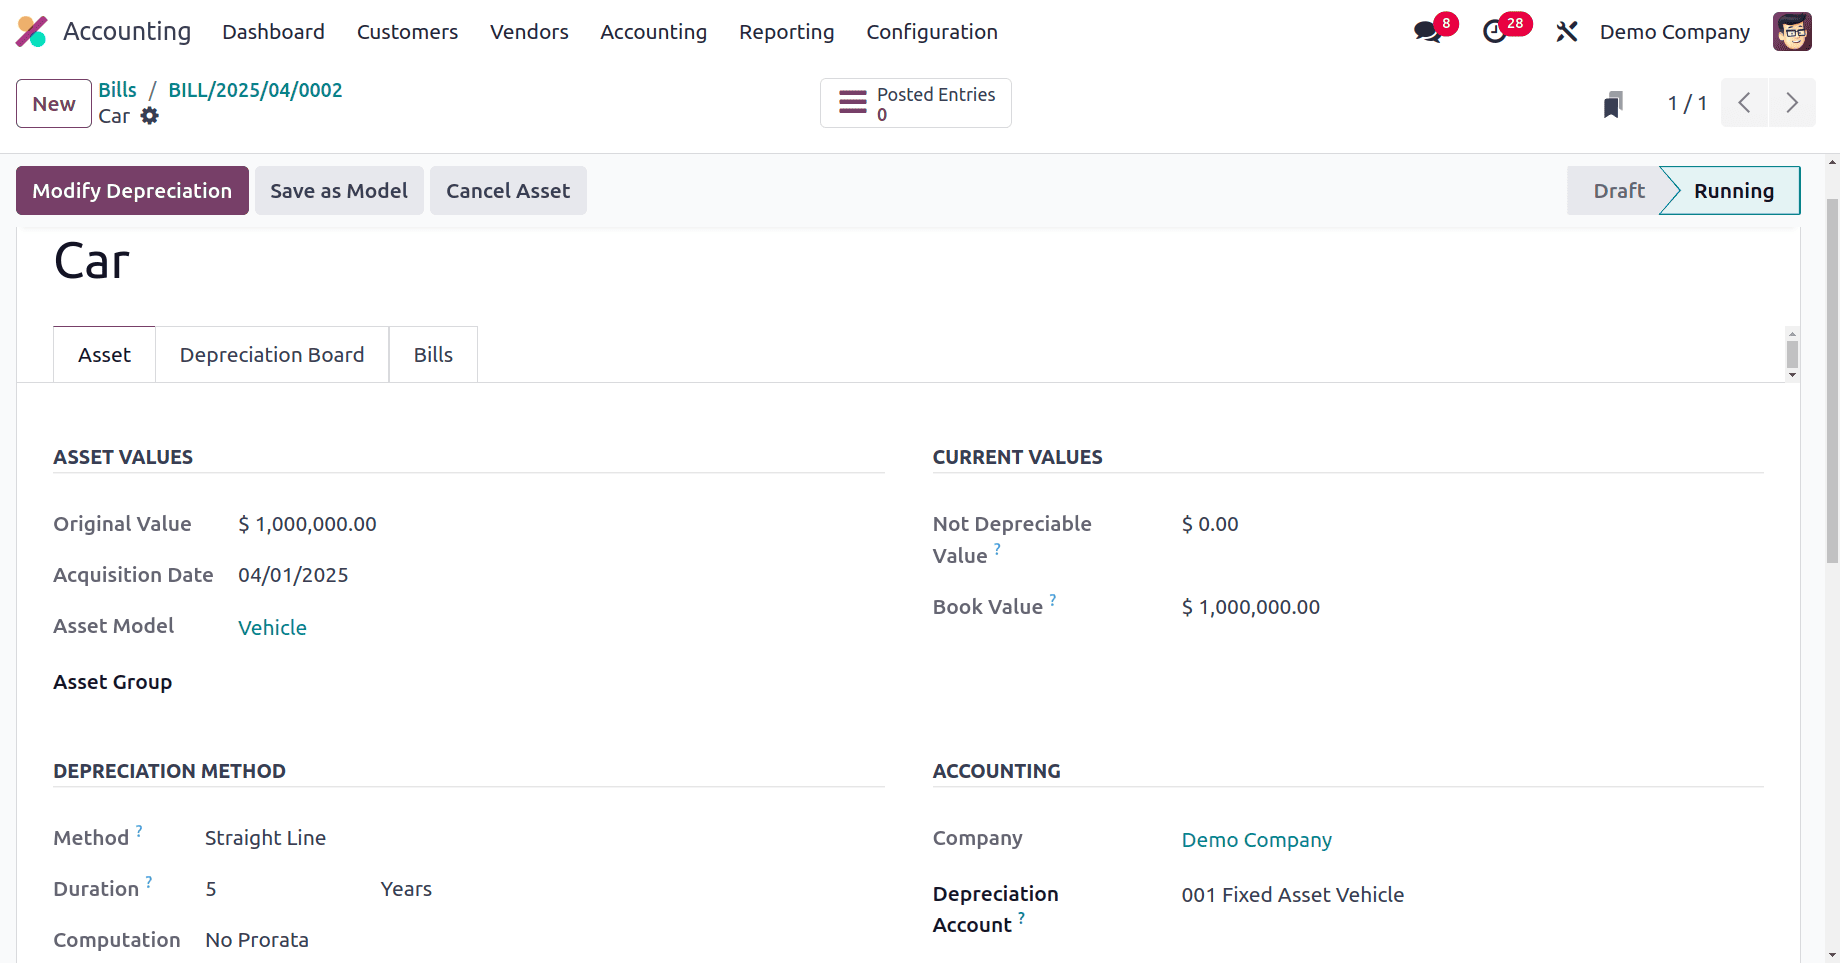Click Cancel Asset button
The width and height of the screenshot is (1840, 963).
(x=508, y=191)
